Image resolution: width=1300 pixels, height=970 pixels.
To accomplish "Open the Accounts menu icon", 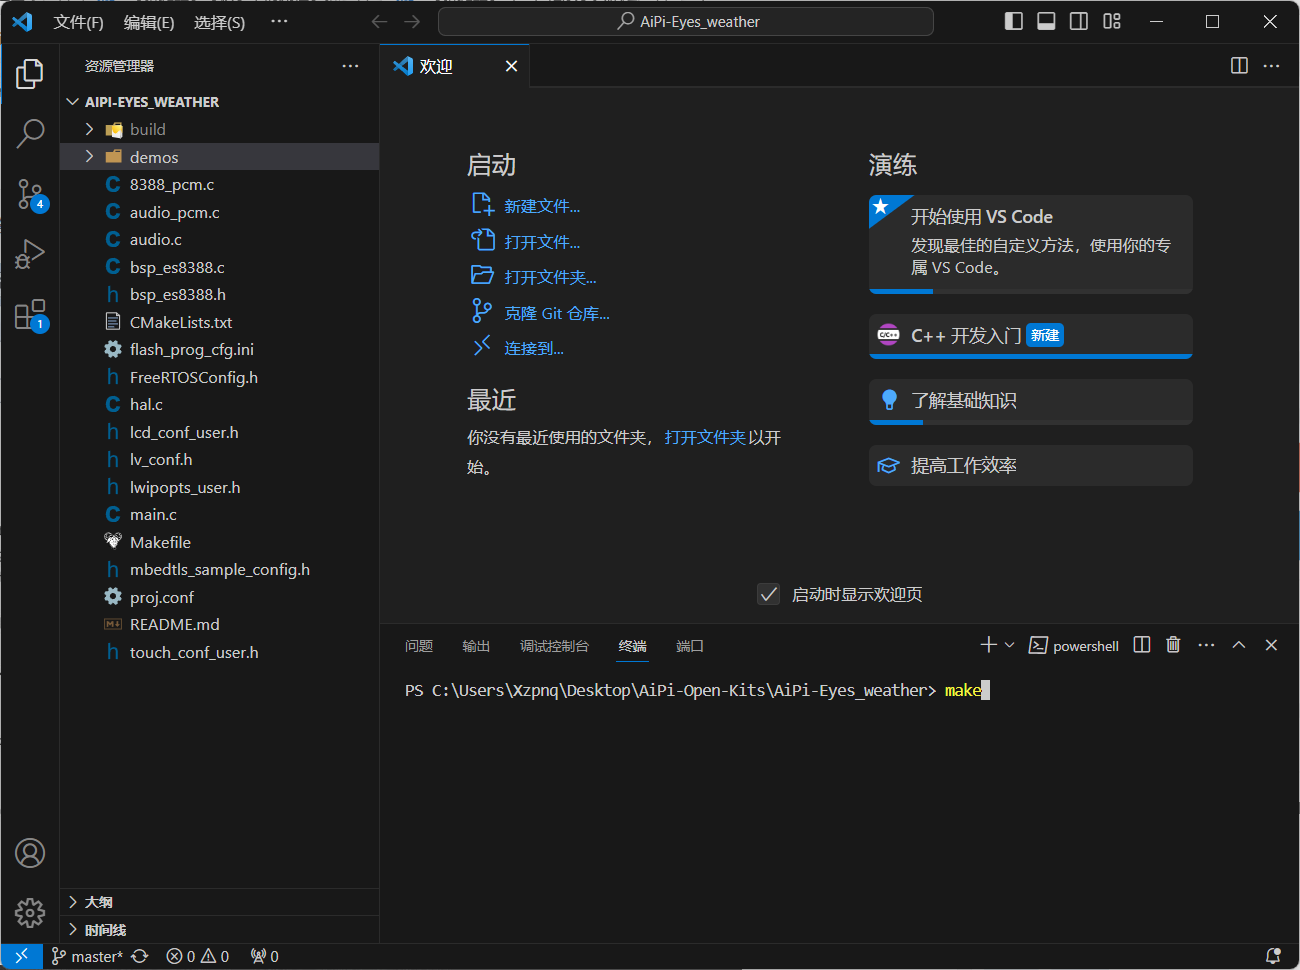I will [30, 853].
